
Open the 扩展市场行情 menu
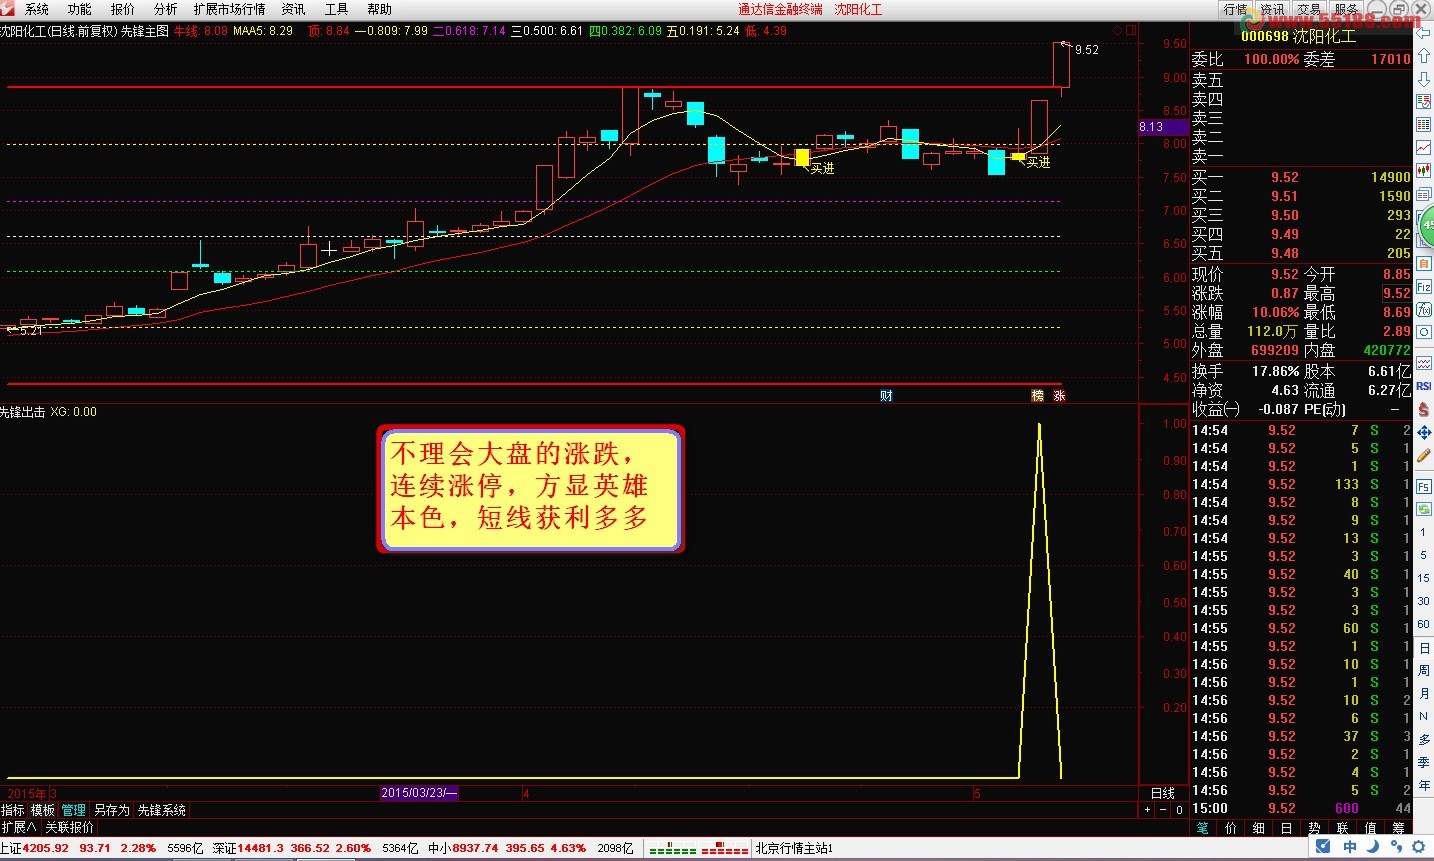[x=229, y=9]
